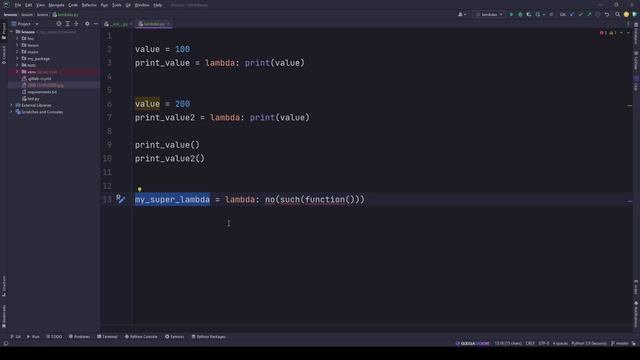Expand Scratches and Consoles node
640x360 pixels.
(x=12, y=112)
